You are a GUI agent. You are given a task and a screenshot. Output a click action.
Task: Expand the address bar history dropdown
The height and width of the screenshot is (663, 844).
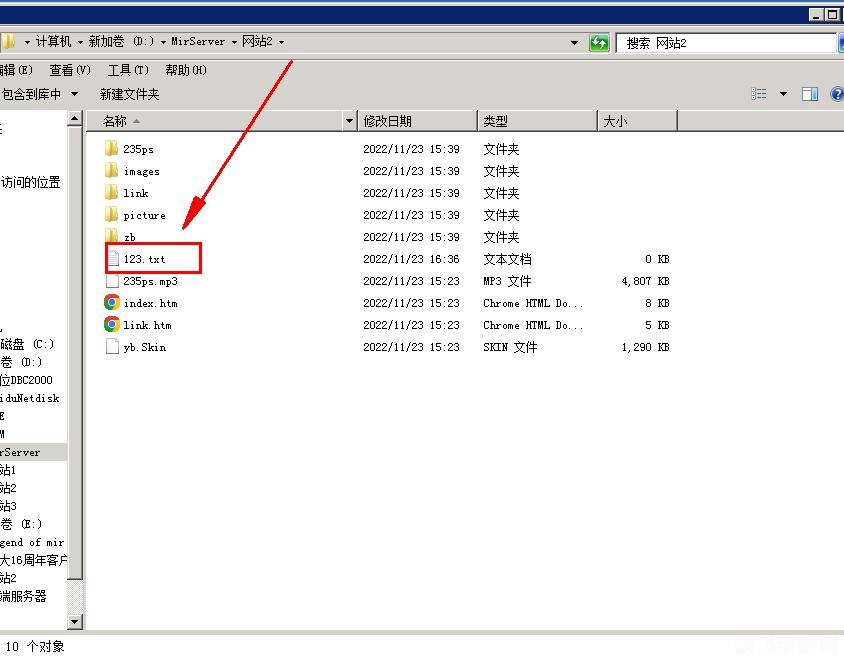click(574, 43)
